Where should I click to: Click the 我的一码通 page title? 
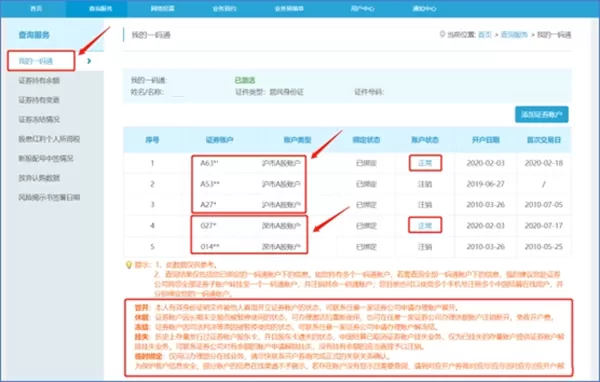coord(151,35)
